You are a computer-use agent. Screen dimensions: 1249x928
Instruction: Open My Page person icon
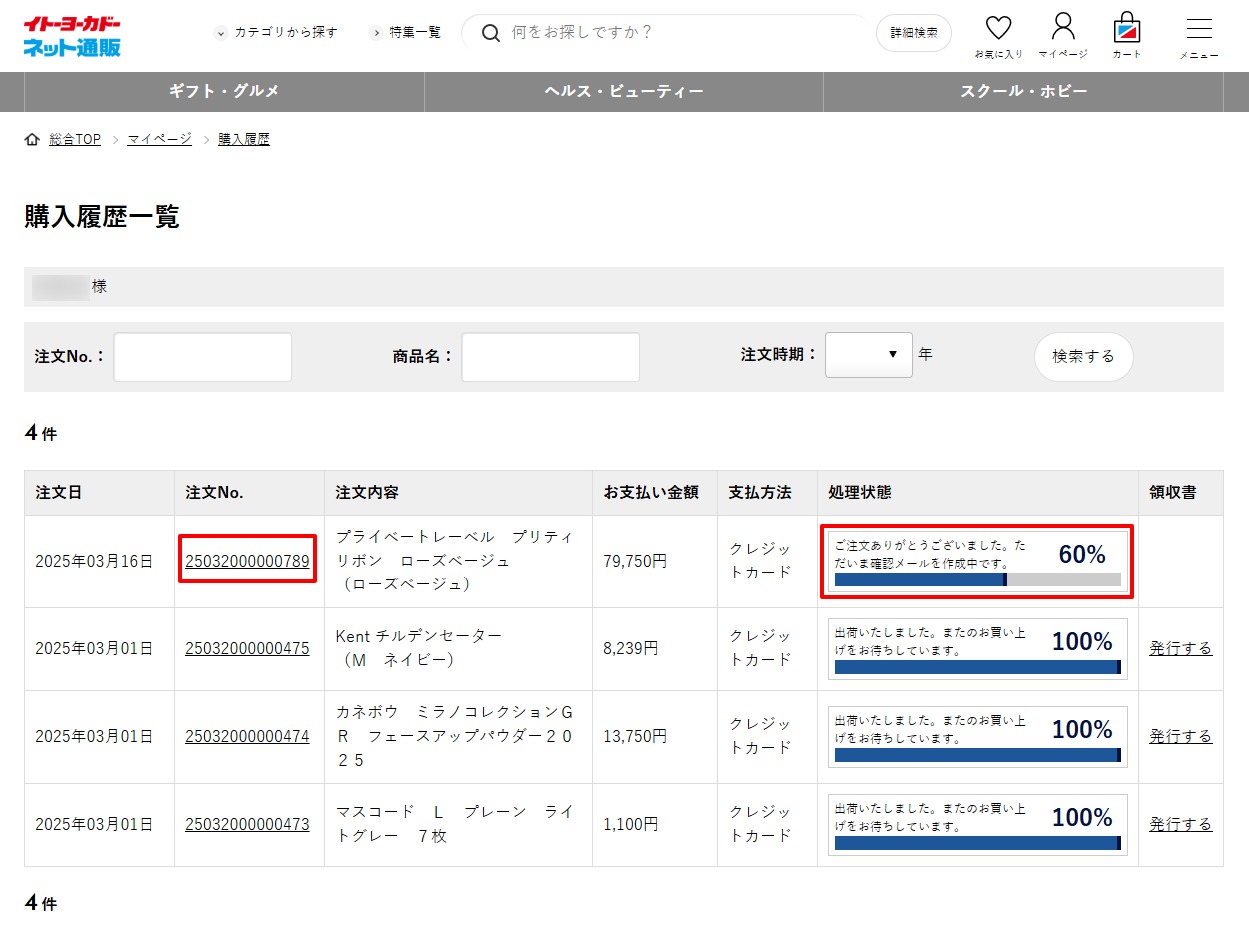tap(1063, 28)
